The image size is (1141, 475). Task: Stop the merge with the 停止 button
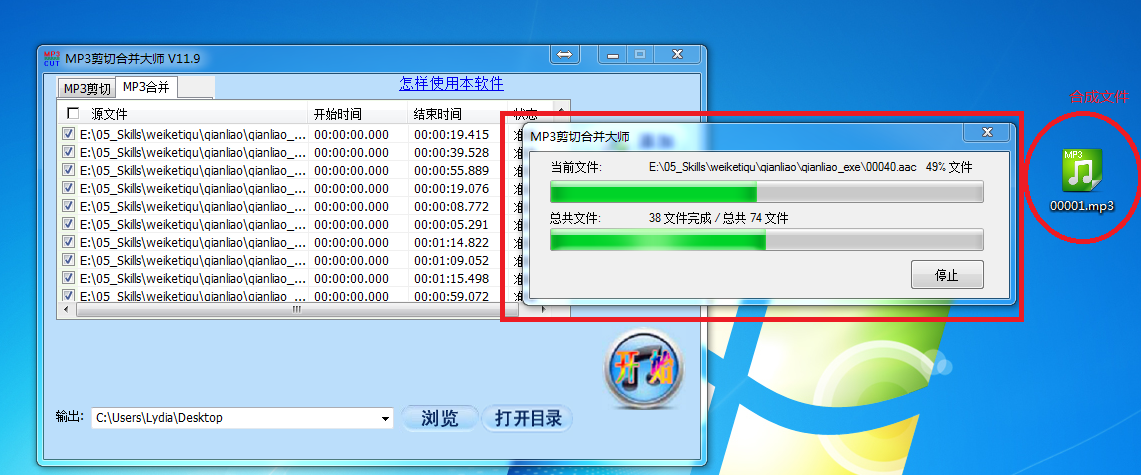[x=947, y=275]
